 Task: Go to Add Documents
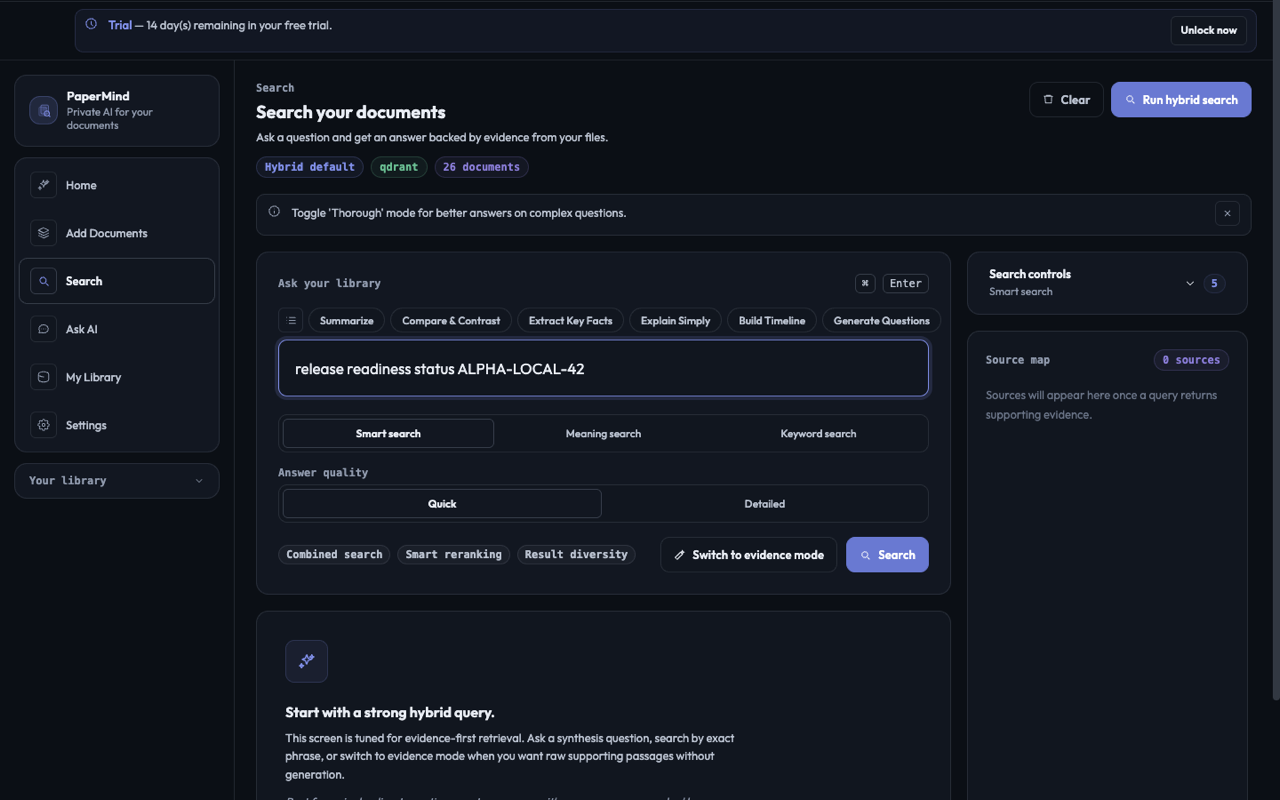pyautogui.click(x=117, y=233)
